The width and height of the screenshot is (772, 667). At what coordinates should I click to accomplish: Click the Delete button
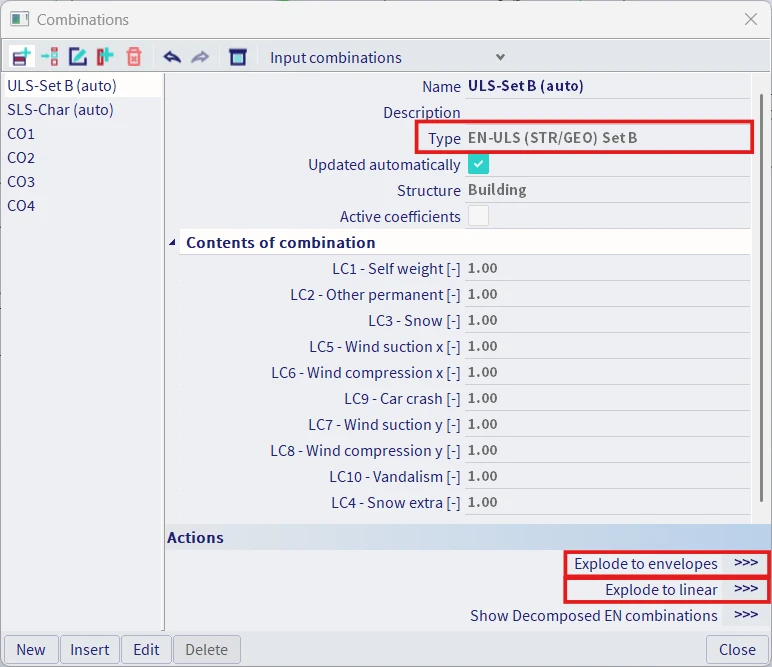pyautogui.click(x=207, y=649)
